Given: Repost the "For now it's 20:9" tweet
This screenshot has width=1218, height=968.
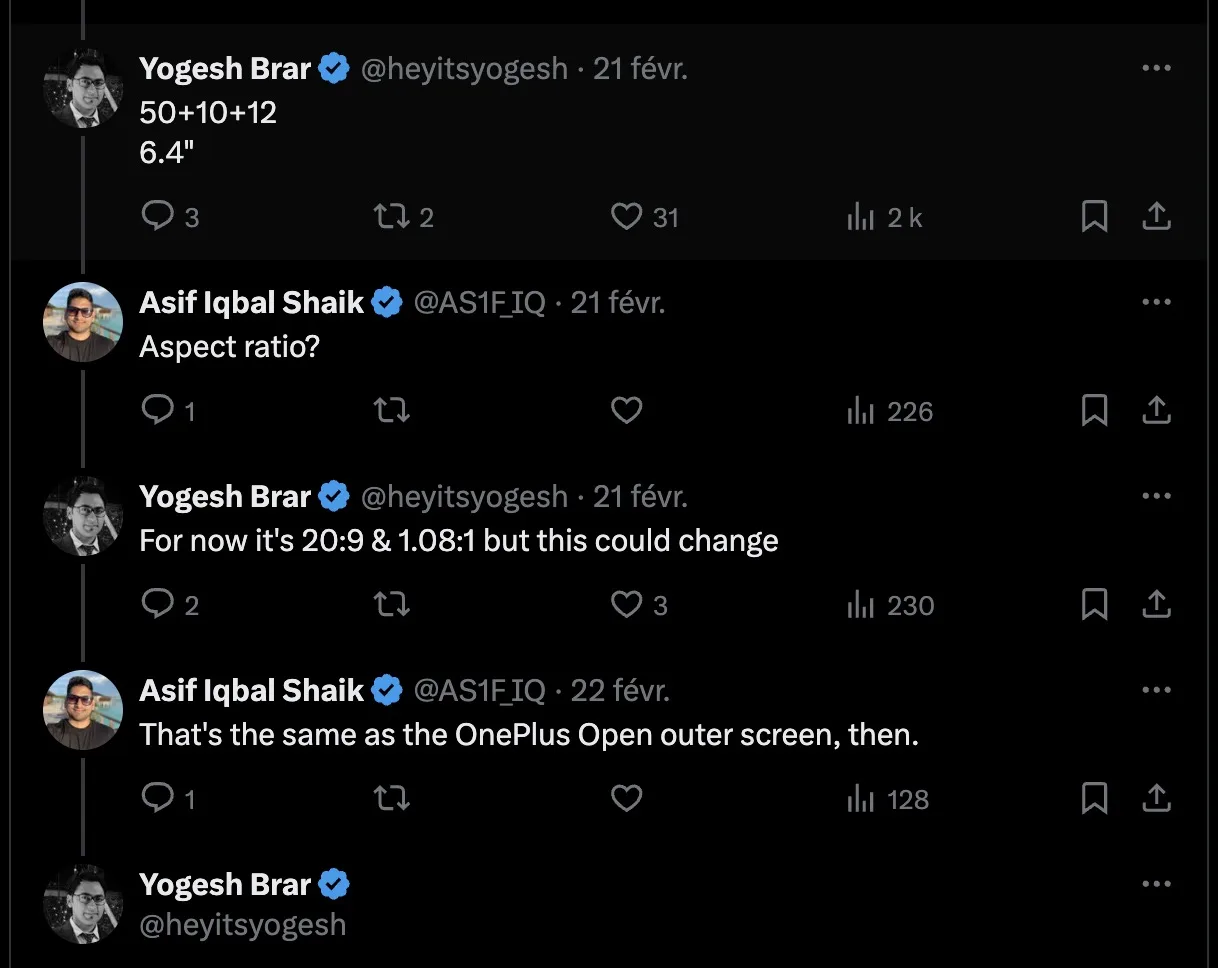Looking at the screenshot, I should pyautogui.click(x=390, y=604).
